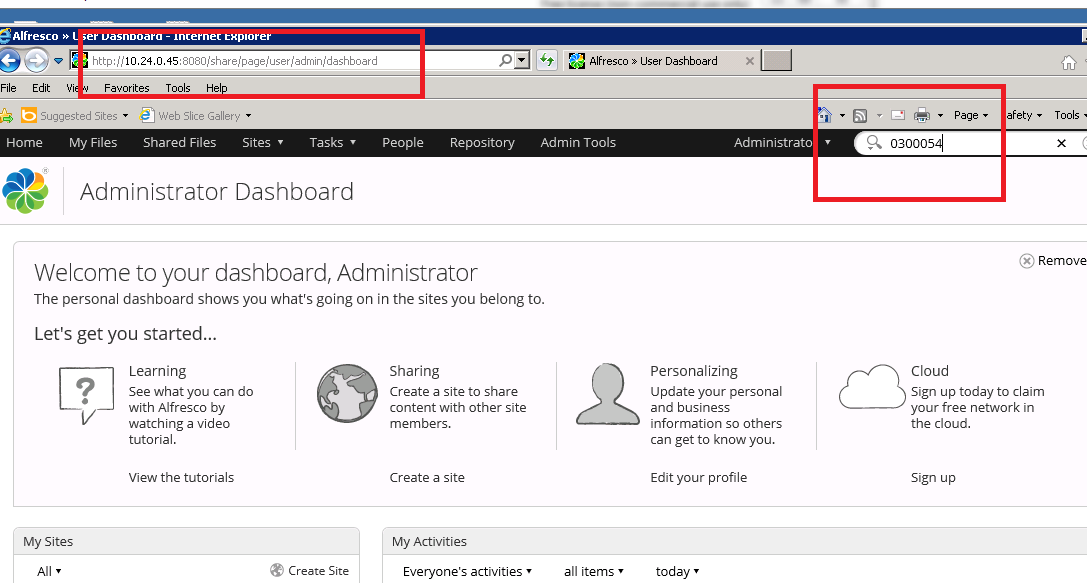Click the 'Edit your profile' link
This screenshot has width=1087, height=583.
tap(698, 478)
